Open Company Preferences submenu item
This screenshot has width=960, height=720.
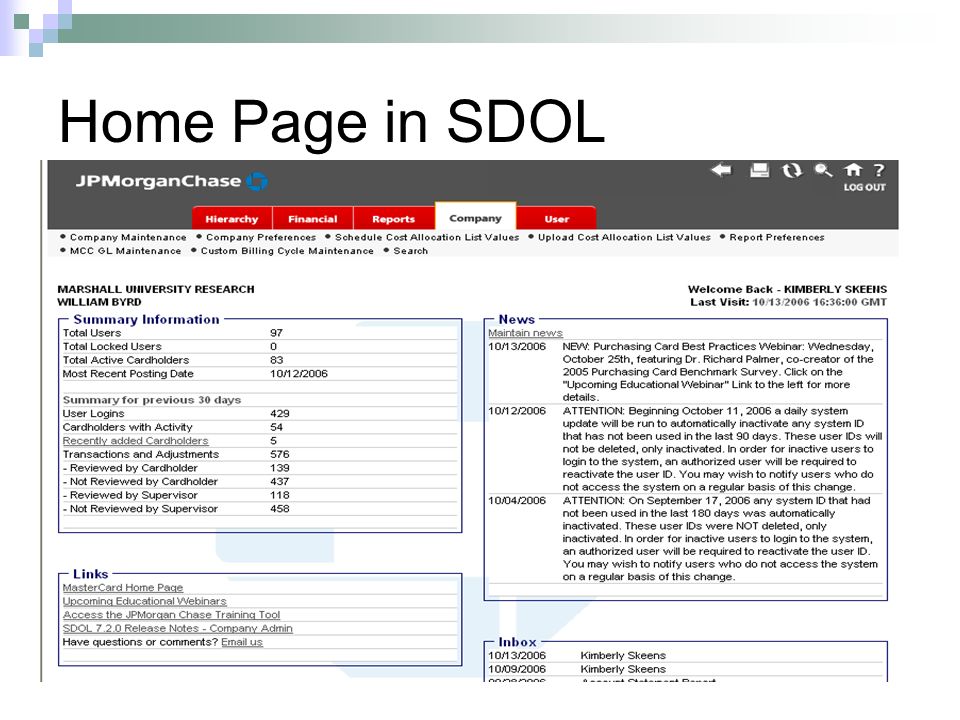[261, 237]
